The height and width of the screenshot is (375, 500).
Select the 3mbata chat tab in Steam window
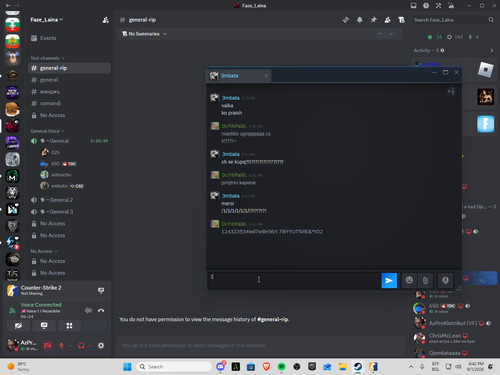pyautogui.click(x=239, y=76)
